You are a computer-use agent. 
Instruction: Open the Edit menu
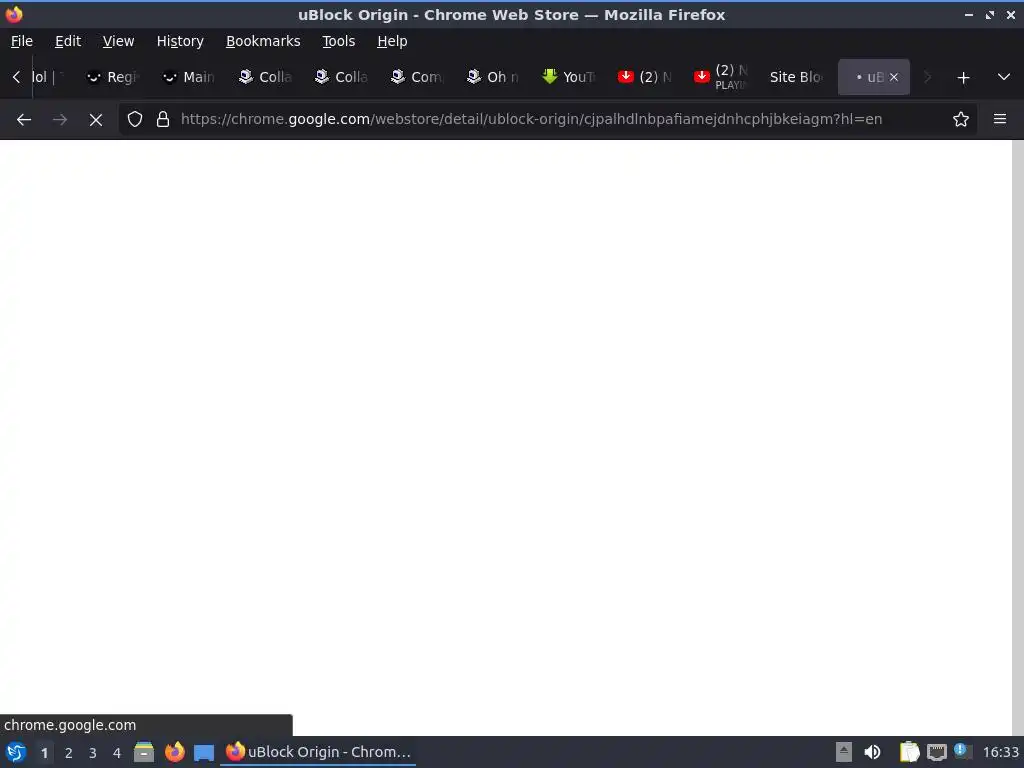tap(68, 41)
